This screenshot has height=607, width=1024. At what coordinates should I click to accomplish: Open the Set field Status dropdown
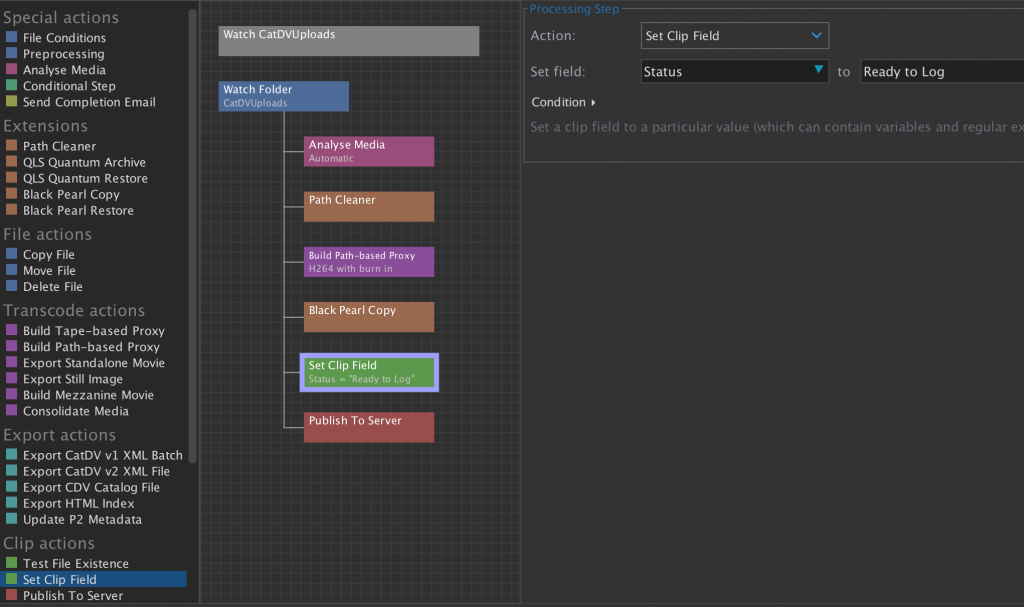coord(734,71)
